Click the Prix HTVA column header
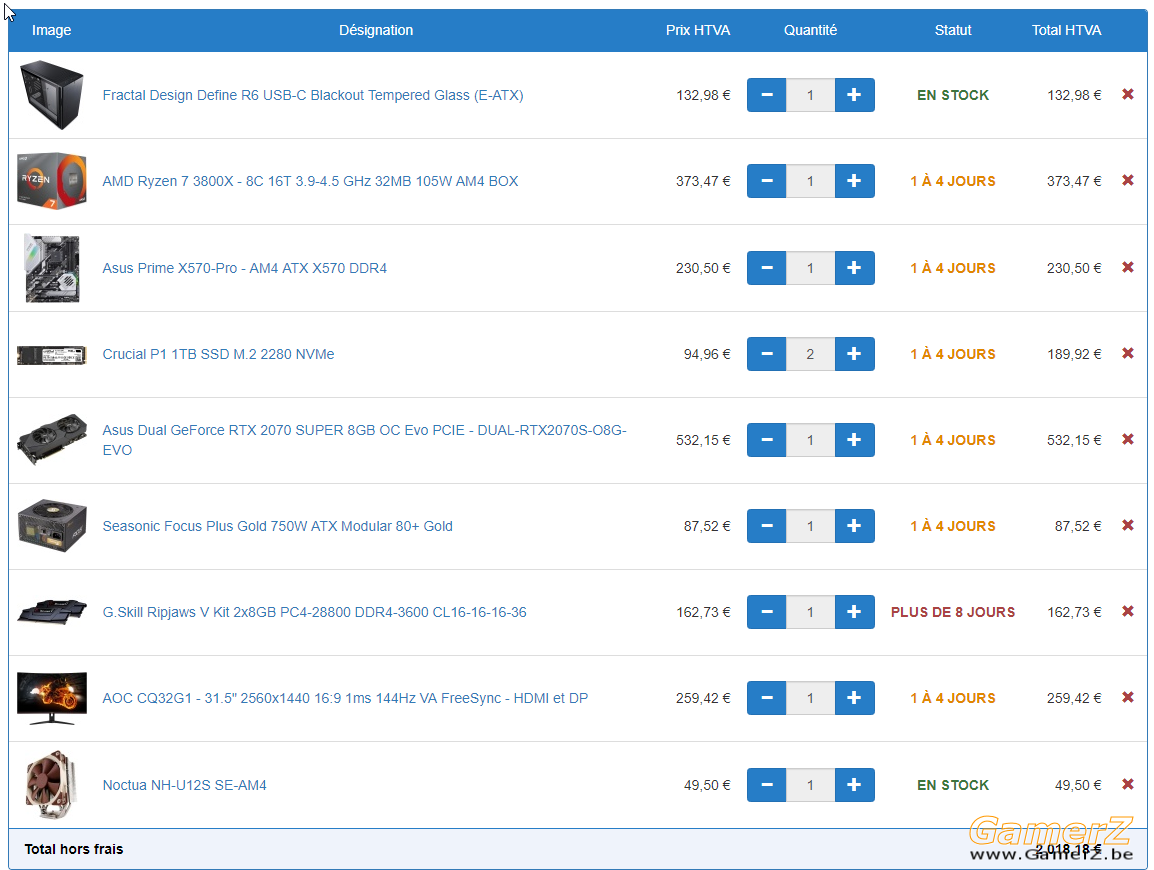 pos(698,30)
